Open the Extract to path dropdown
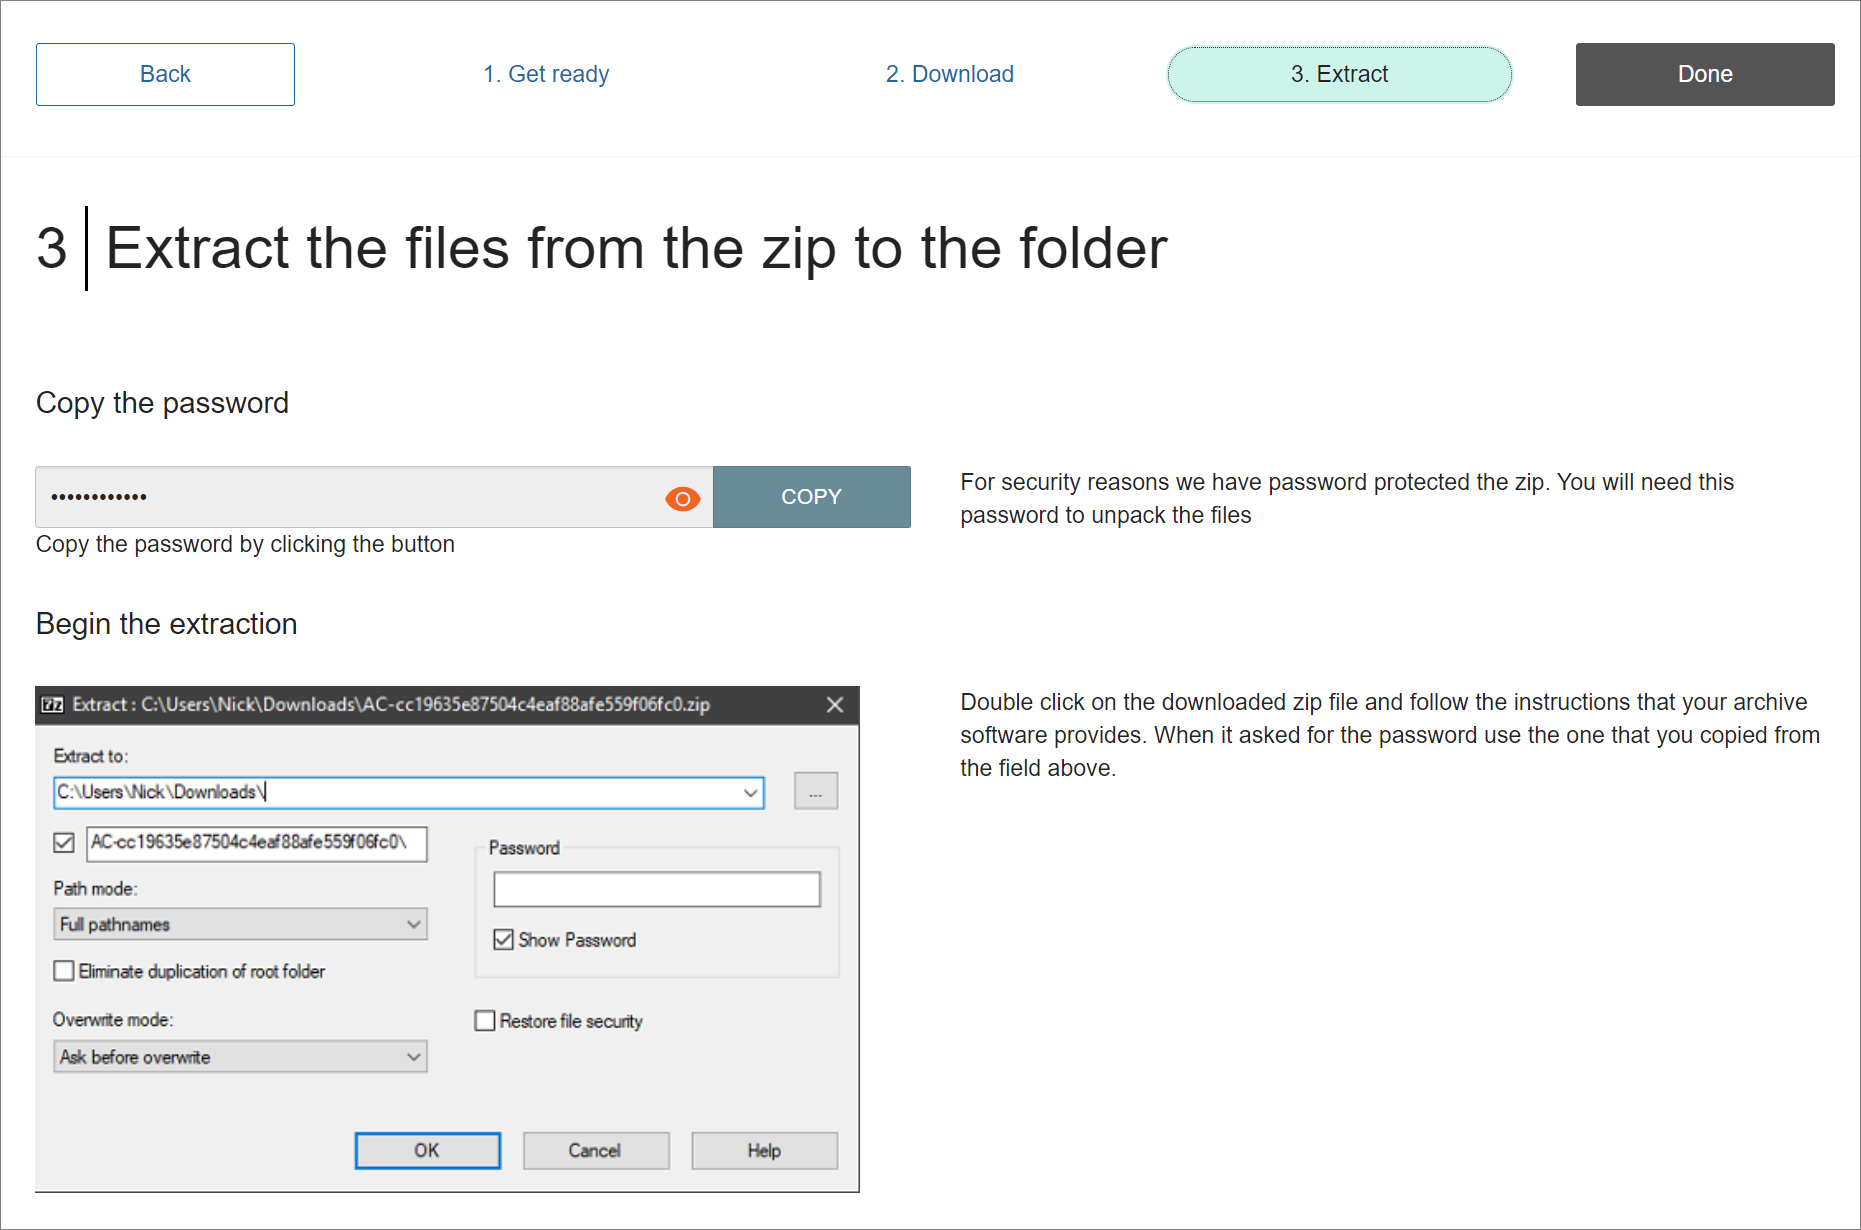 tap(750, 790)
